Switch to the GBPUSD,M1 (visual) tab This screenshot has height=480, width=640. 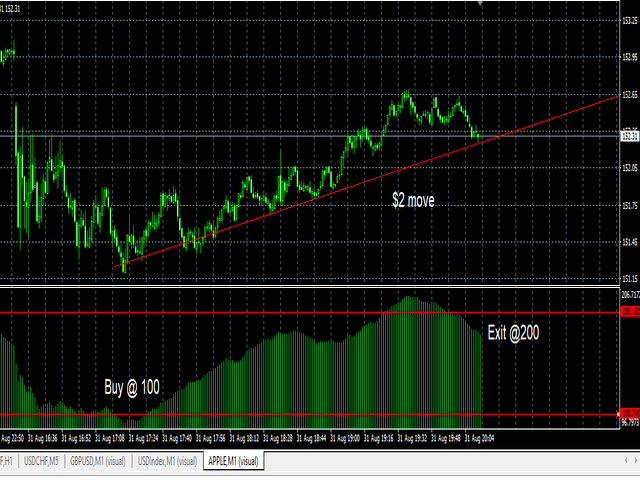click(x=98, y=461)
